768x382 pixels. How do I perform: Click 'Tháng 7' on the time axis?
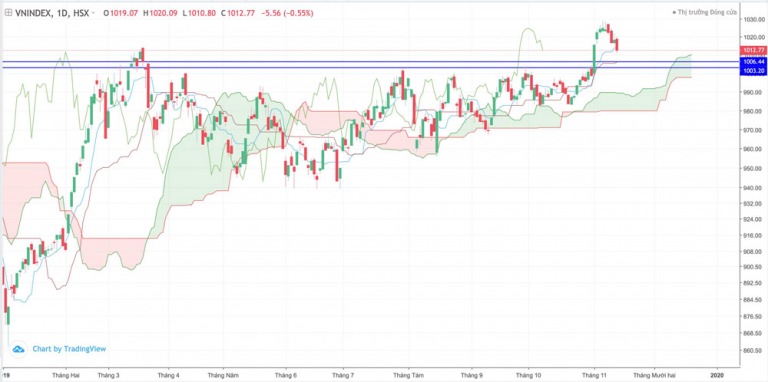coord(343,376)
